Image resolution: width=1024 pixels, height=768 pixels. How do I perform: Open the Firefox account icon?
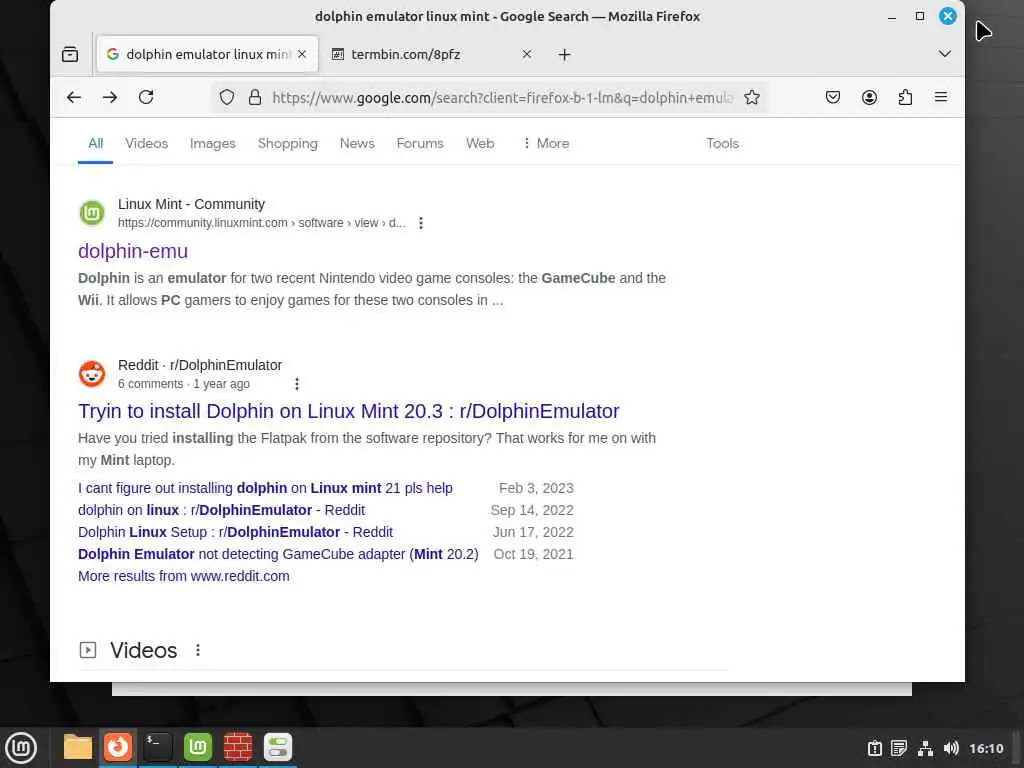[869, 97]
